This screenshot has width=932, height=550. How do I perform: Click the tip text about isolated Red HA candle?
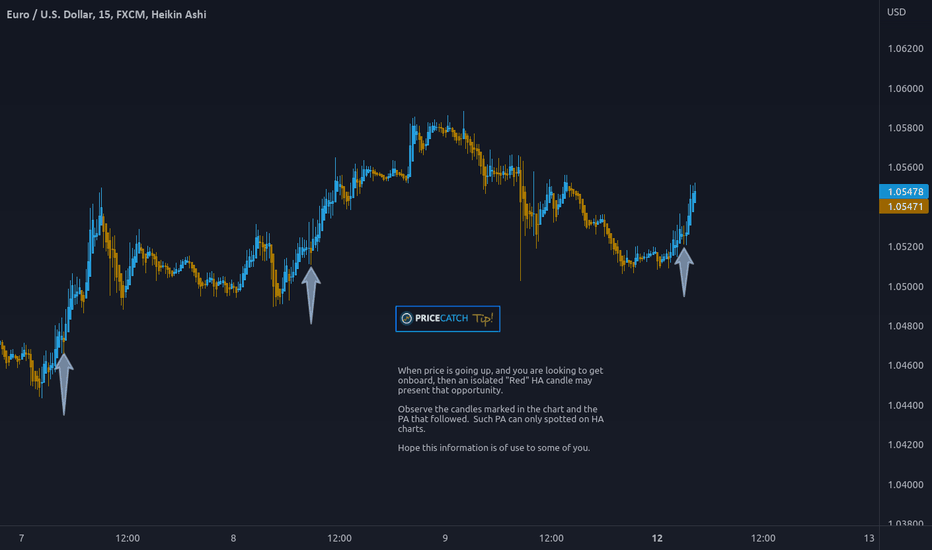tap(500, 381)
